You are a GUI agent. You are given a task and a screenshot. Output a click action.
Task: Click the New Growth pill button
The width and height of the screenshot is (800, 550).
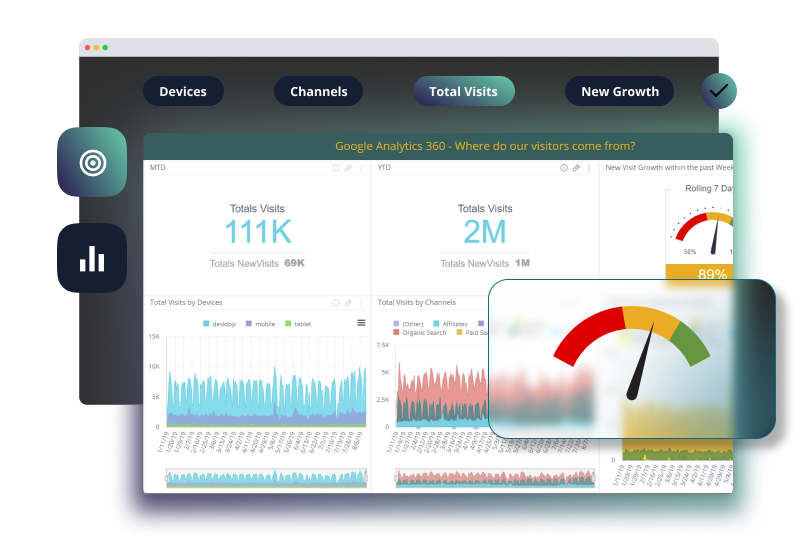click(619, 91)
